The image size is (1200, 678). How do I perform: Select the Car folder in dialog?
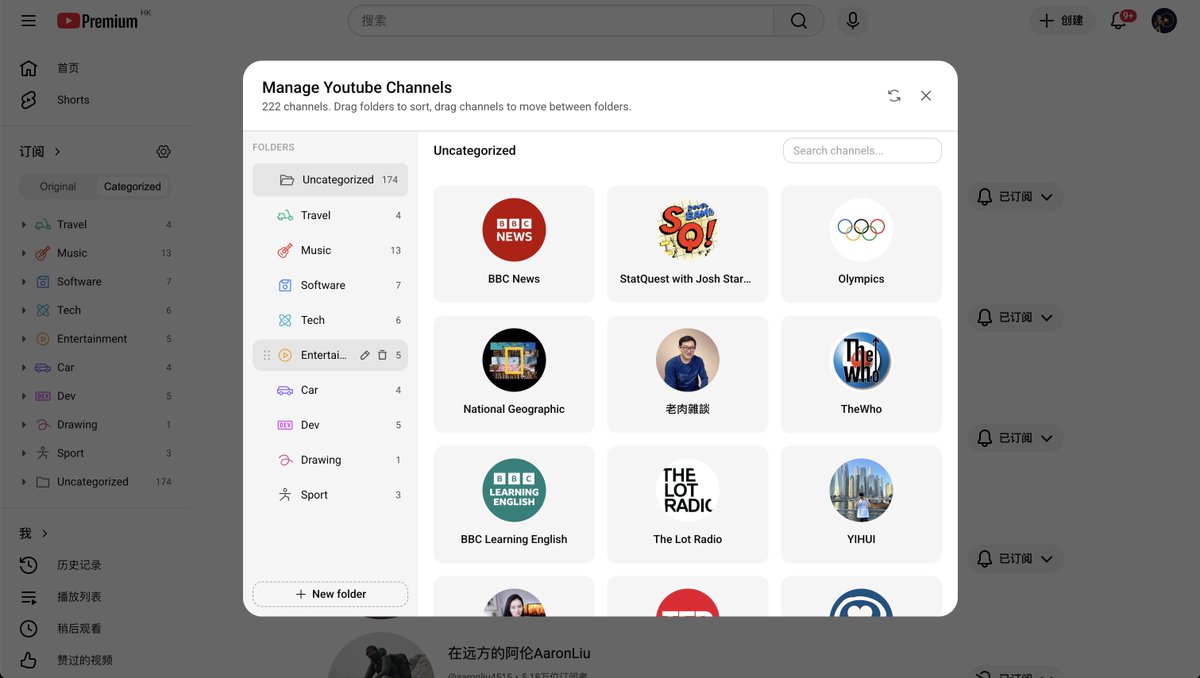(x=330, y=390)
